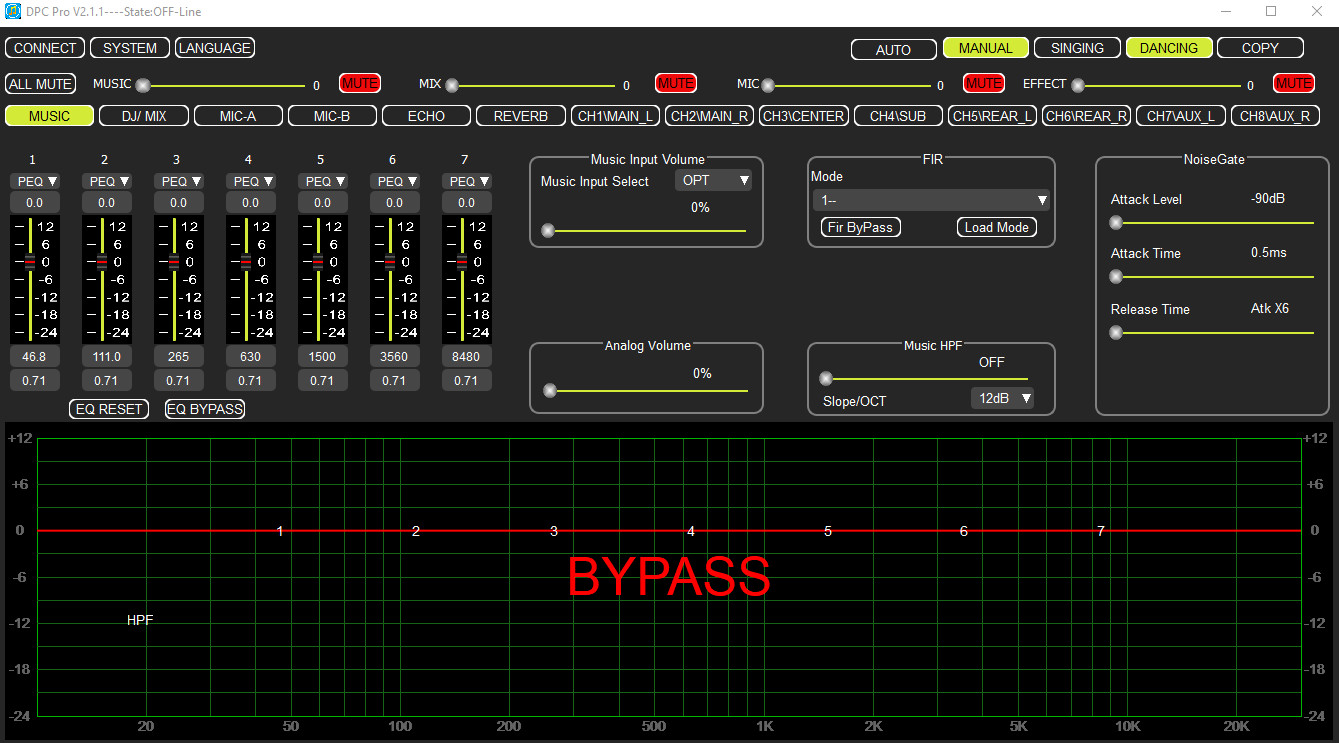Click band 5 frequency field 1500

pyautogui.click(x=322, y=357)
